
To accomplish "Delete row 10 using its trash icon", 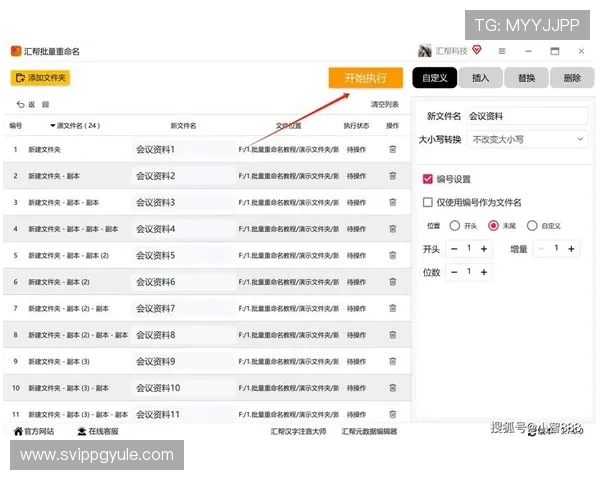I will 393,388.
